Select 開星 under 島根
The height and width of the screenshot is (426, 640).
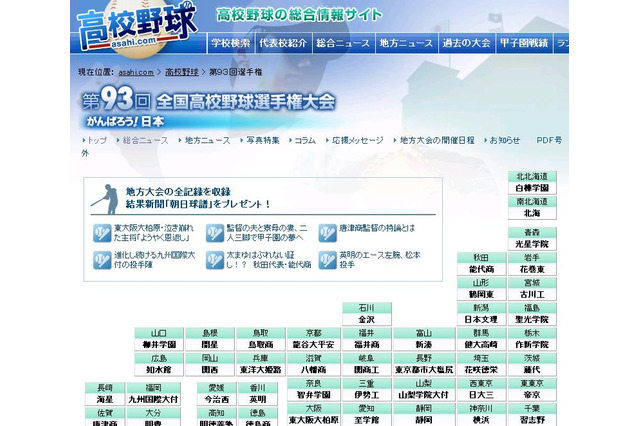click(210, 345)
